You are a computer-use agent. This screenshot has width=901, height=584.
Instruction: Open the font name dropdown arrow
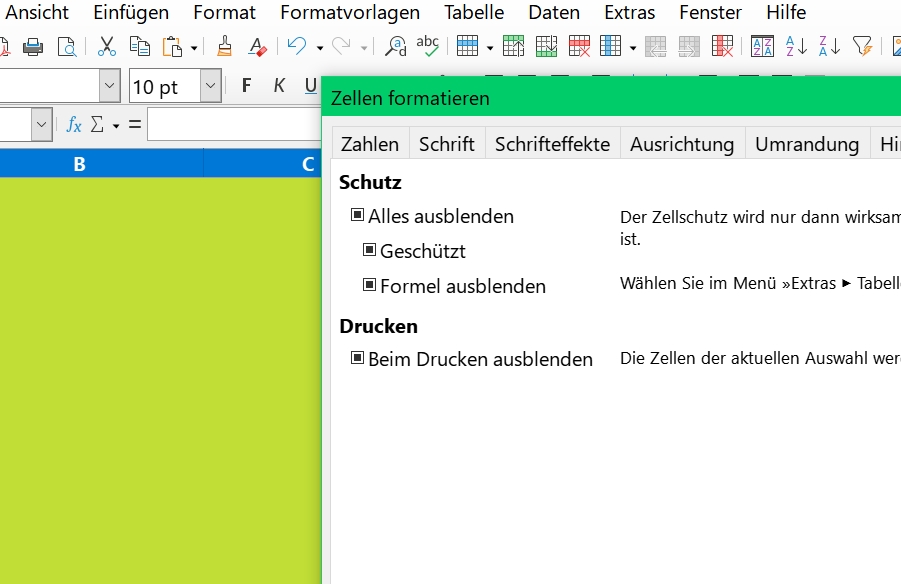tap(109, 86)
